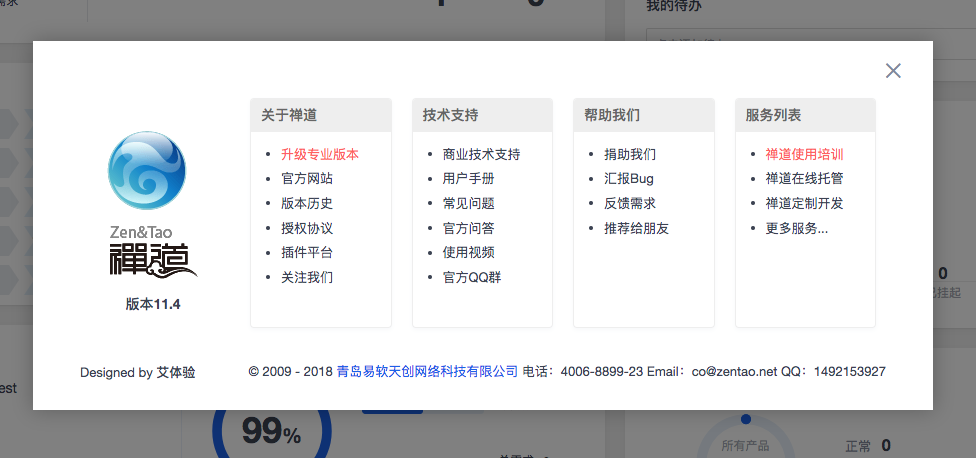Select 禅道在线托管 link
The image size is (976, 458).
click(x=804, y=179)
